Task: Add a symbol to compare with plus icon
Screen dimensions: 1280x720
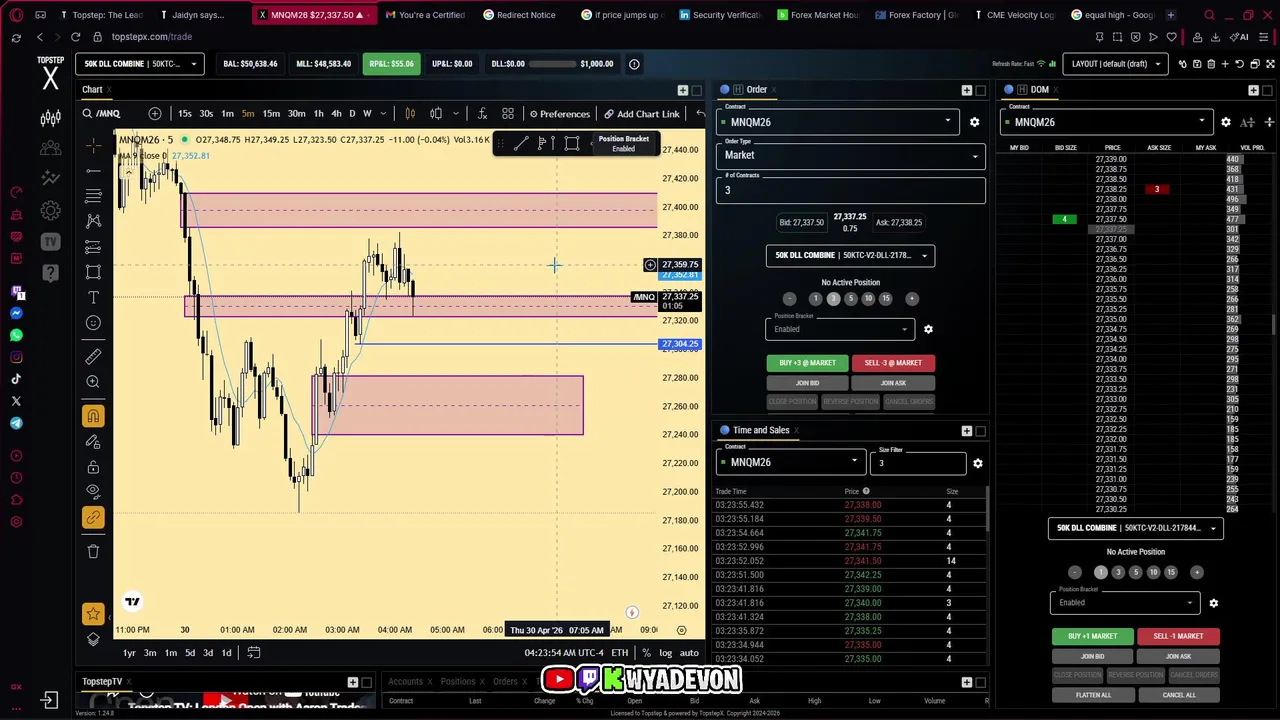Action: (155, 114)
